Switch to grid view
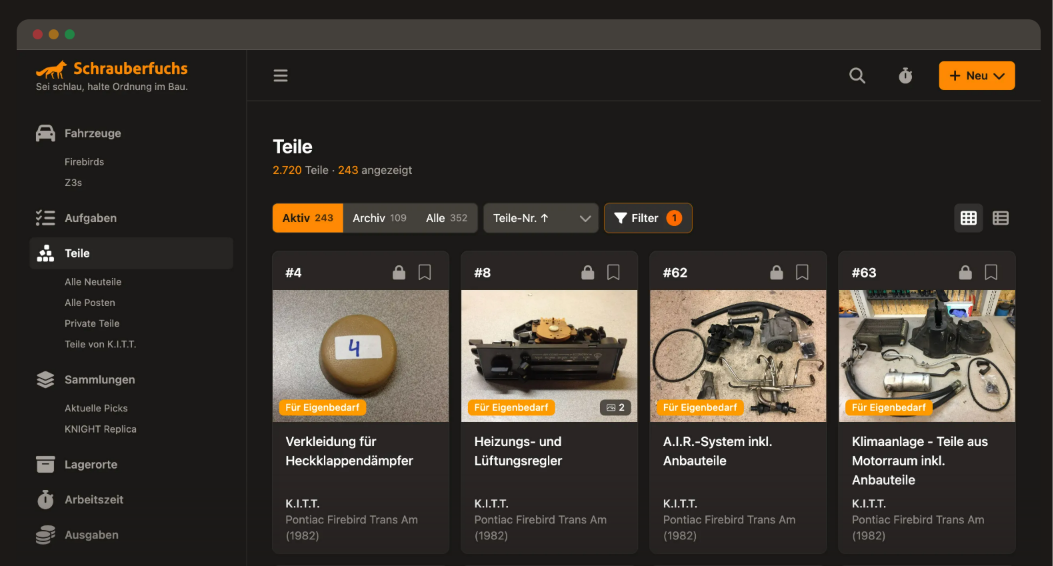This screenshot has width=1053, height=566. (968, 218)
